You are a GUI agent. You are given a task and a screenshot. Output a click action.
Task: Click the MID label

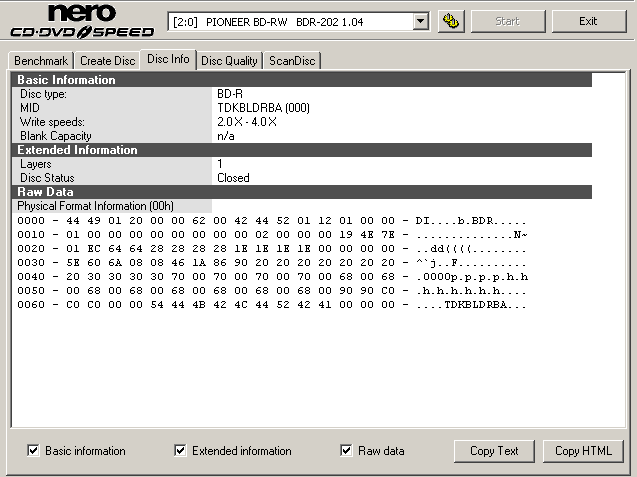point(30,108)
